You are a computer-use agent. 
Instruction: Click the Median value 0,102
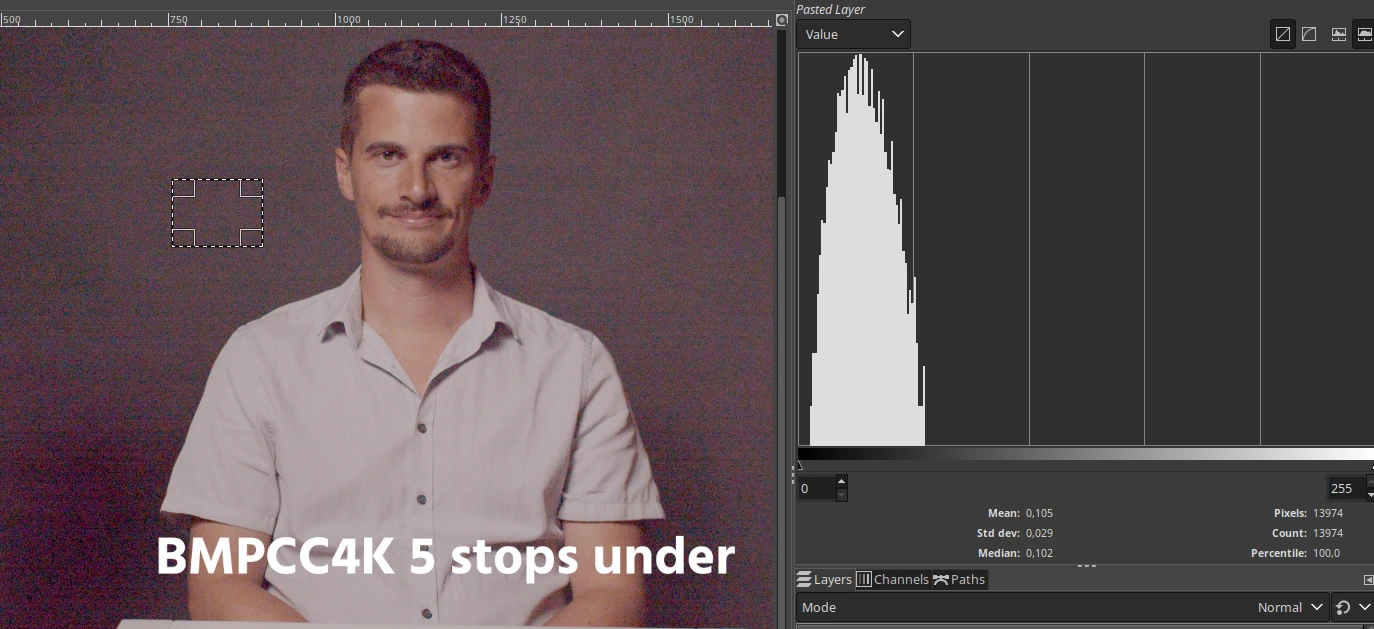[x=1039, y=553]
